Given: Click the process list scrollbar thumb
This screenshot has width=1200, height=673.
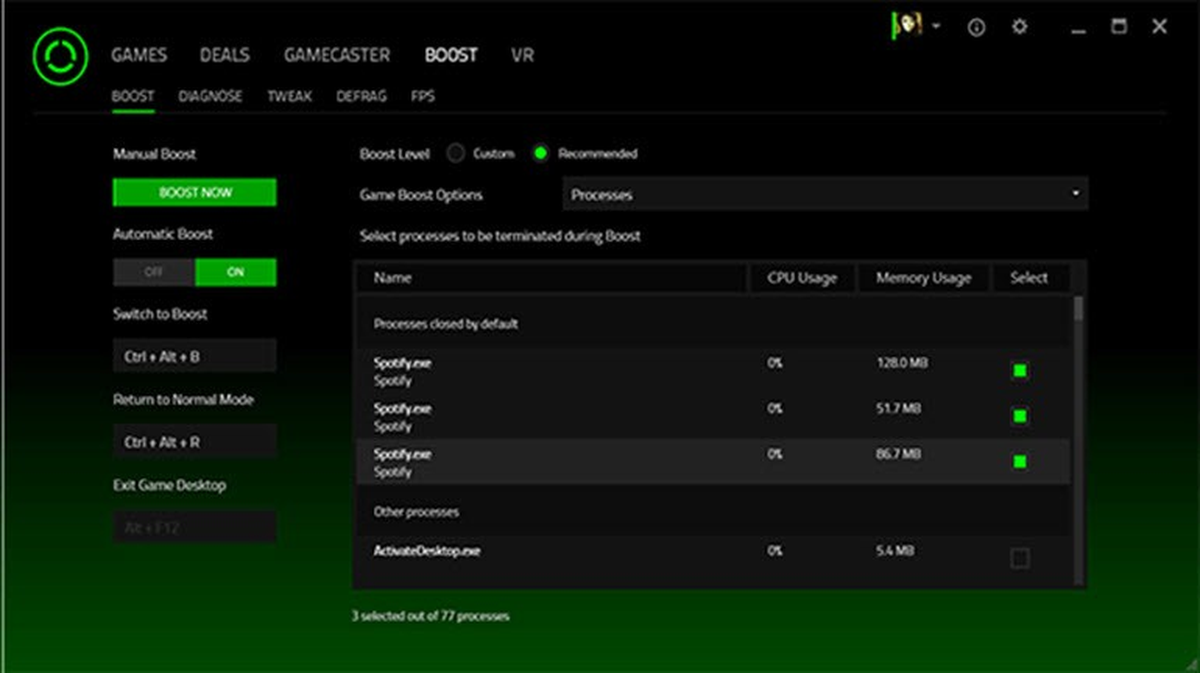Looking at the screenshot, I should click(1078, 307).
